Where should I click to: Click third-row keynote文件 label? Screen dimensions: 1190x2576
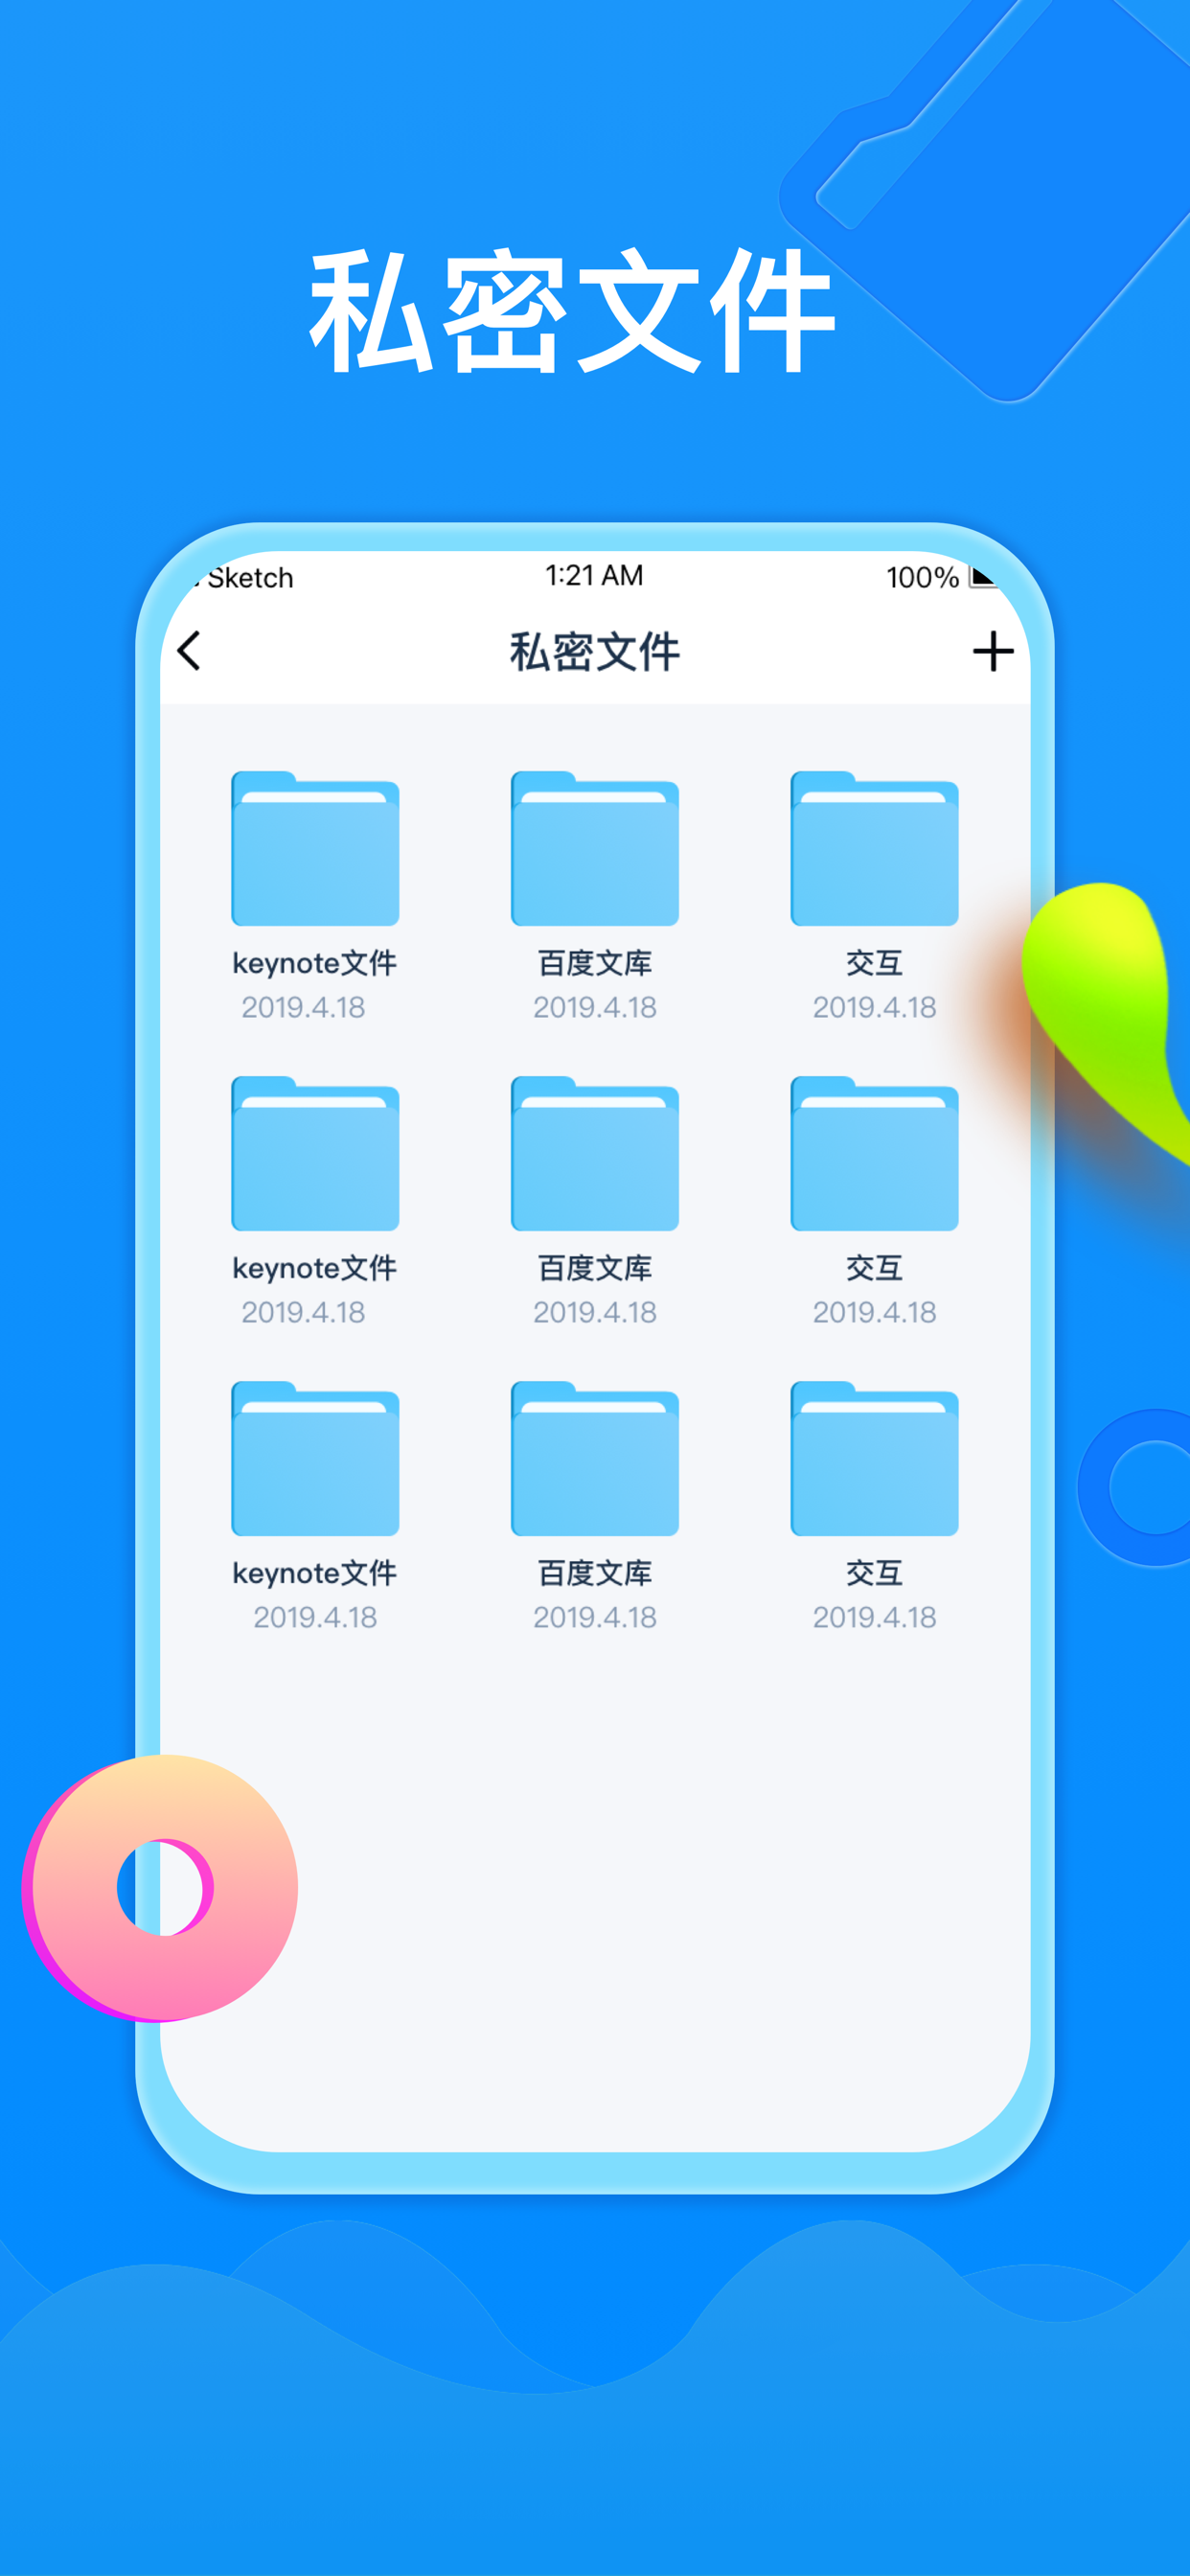point(315,1573)
